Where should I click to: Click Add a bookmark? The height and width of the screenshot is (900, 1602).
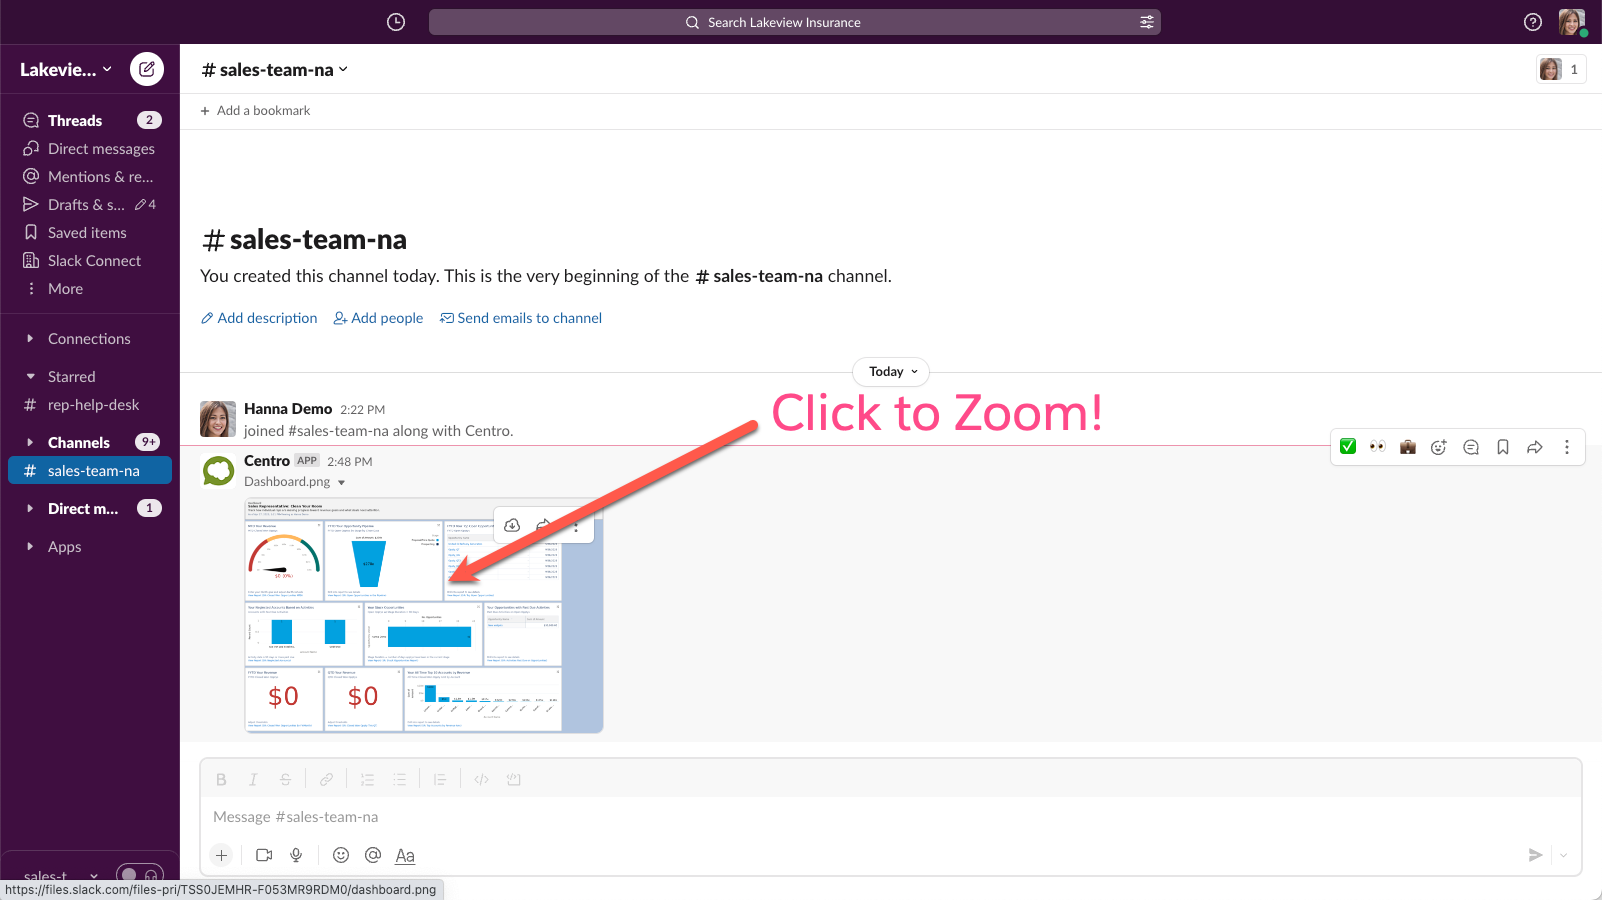[x=255, y=111]
